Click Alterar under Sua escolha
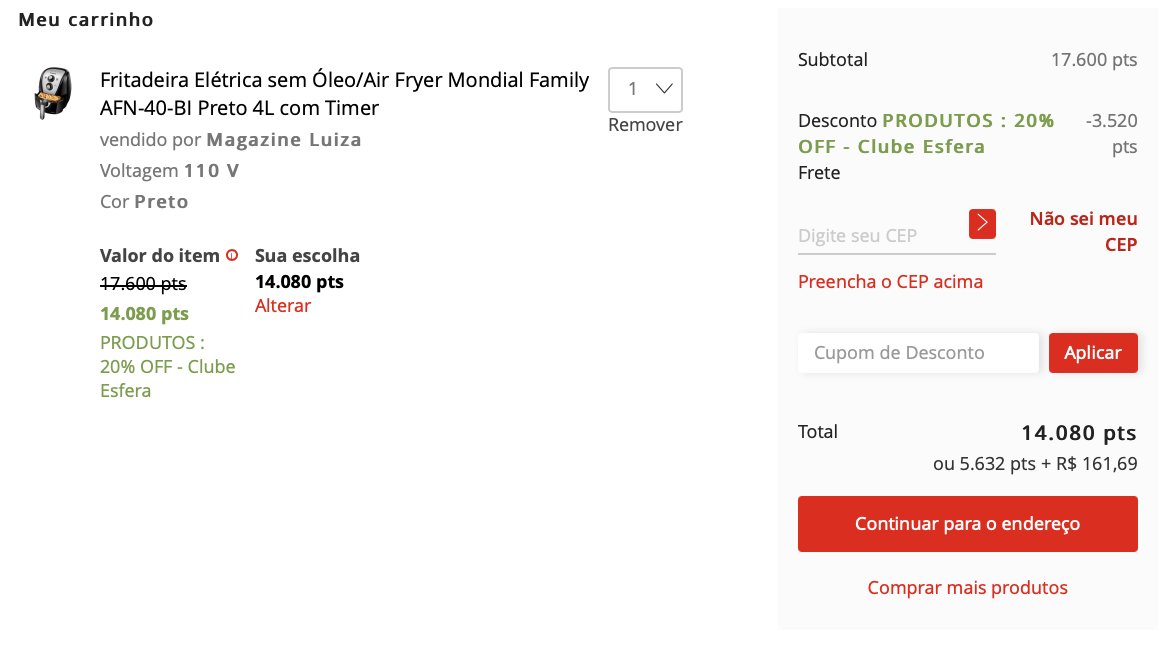Viewport: 1176px width, 646px height. click(x=283, y=305)
